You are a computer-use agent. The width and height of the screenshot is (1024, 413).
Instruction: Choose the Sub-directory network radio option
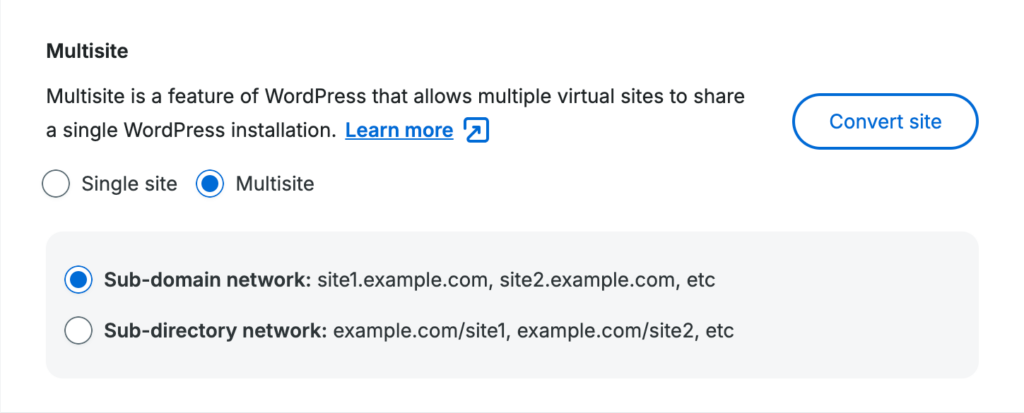tap(78, 330)
